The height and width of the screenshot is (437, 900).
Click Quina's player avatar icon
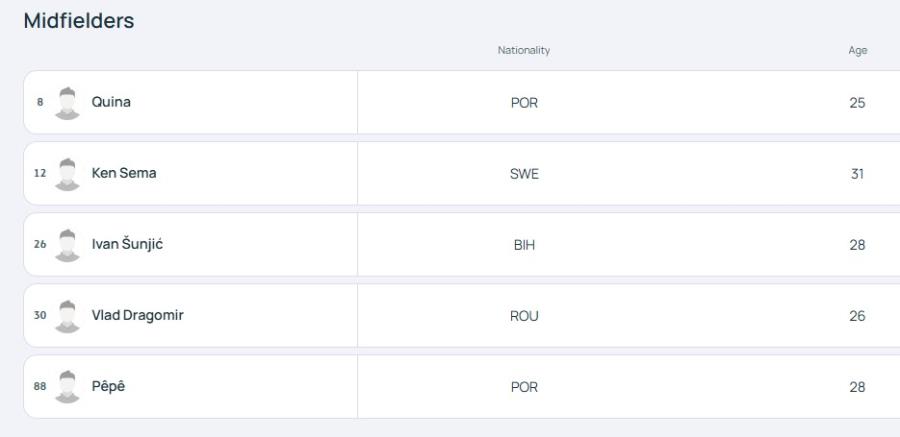67,103
